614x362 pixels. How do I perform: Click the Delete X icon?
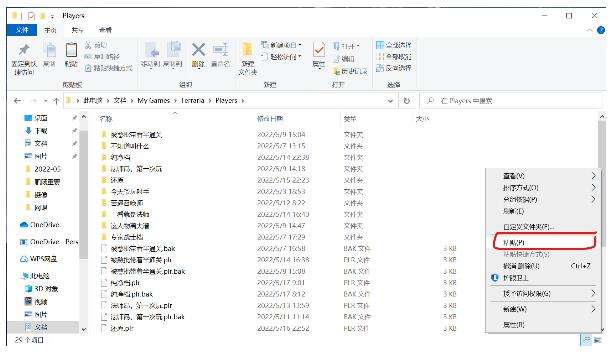(199, 50)
